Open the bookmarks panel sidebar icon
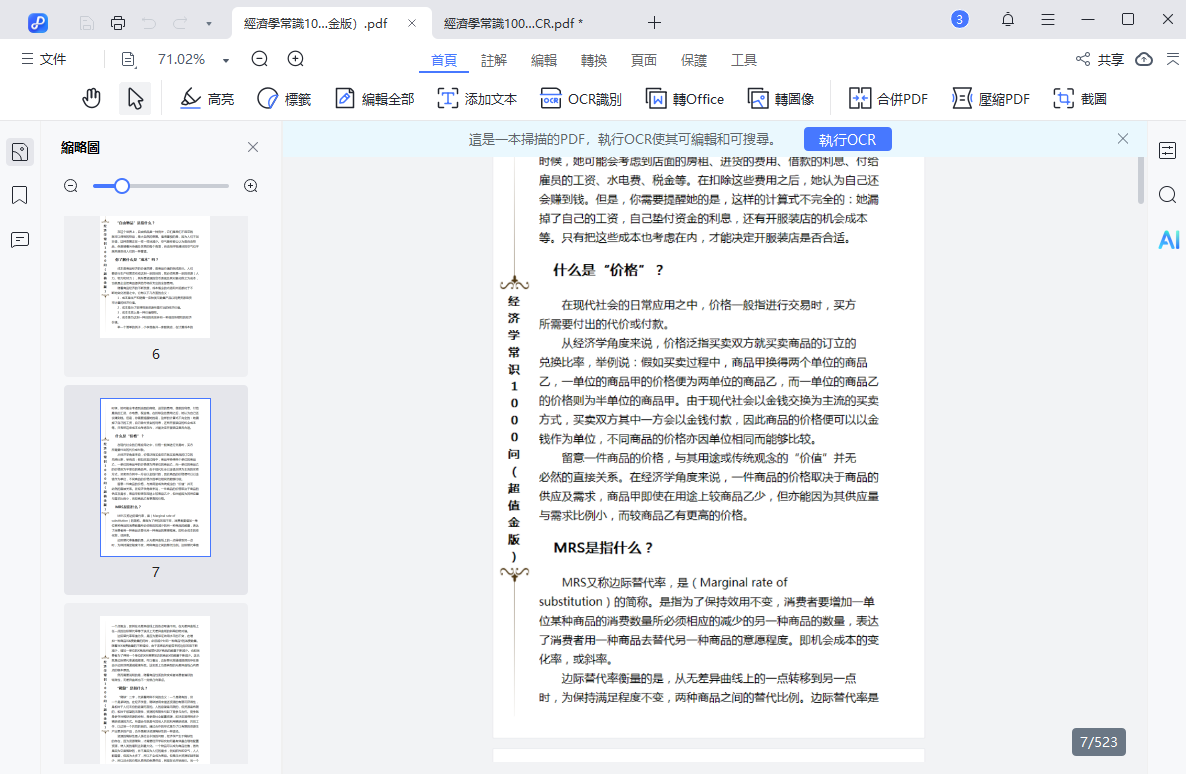The height and width of the screenshot is (774, 1186). click(x=20, y=195)
